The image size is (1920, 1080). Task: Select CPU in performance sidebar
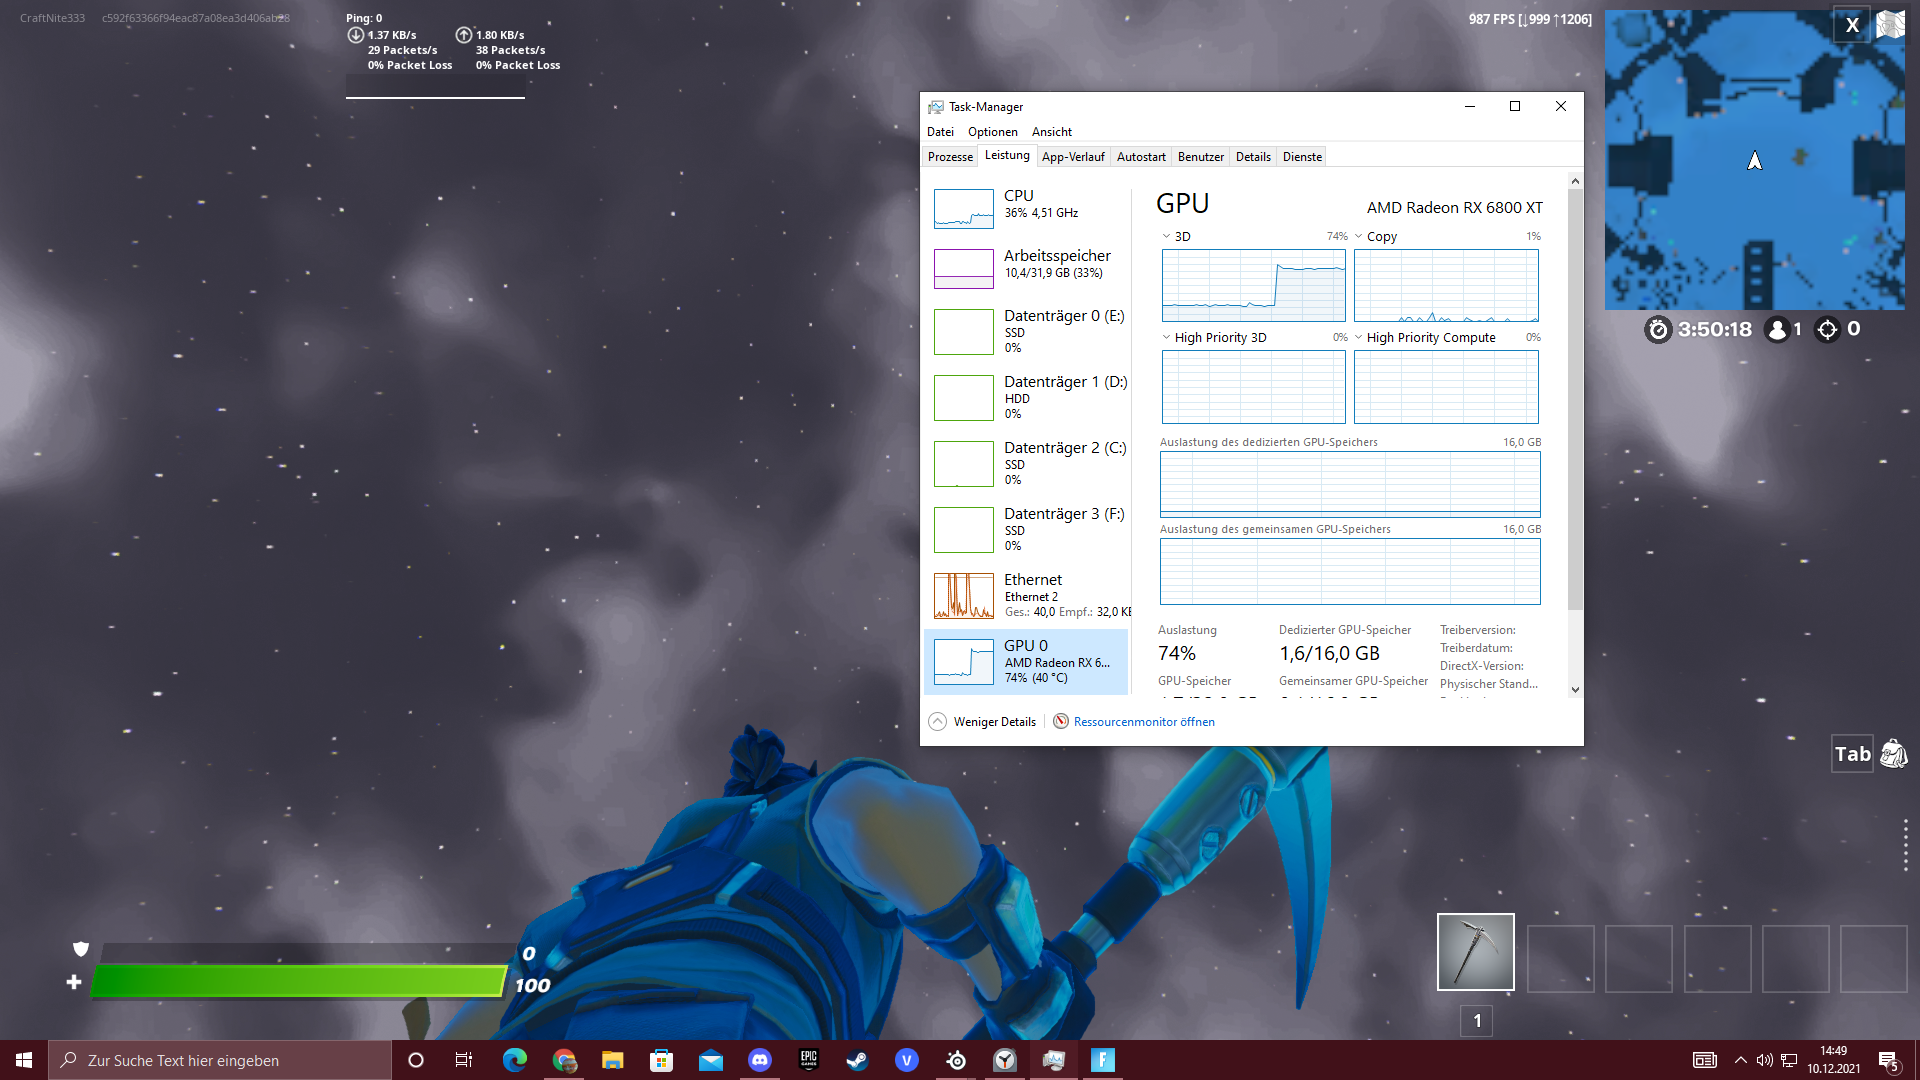[x=1028, y=207]
